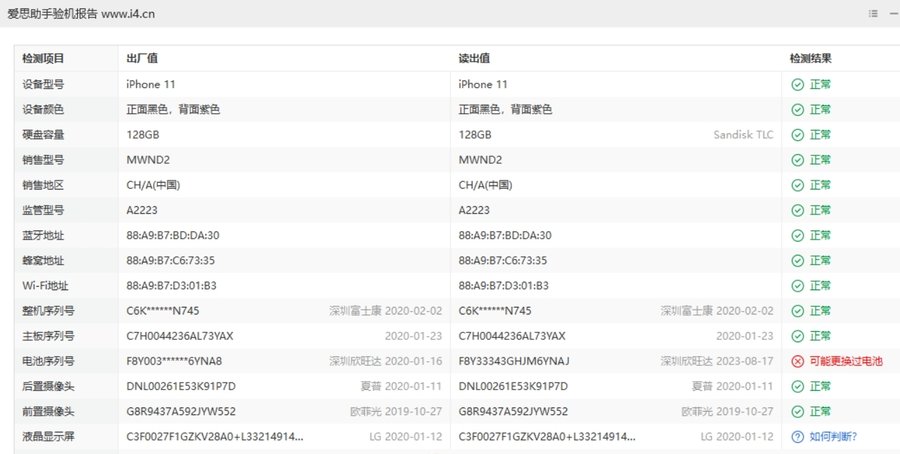Click the 出厂值 column header

(x=142, y=59)
